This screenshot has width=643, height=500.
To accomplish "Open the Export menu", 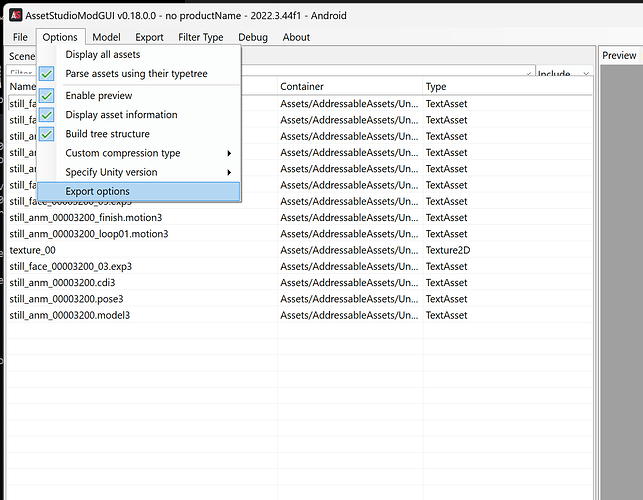I will pyautogui.click(x=149, y=37).
